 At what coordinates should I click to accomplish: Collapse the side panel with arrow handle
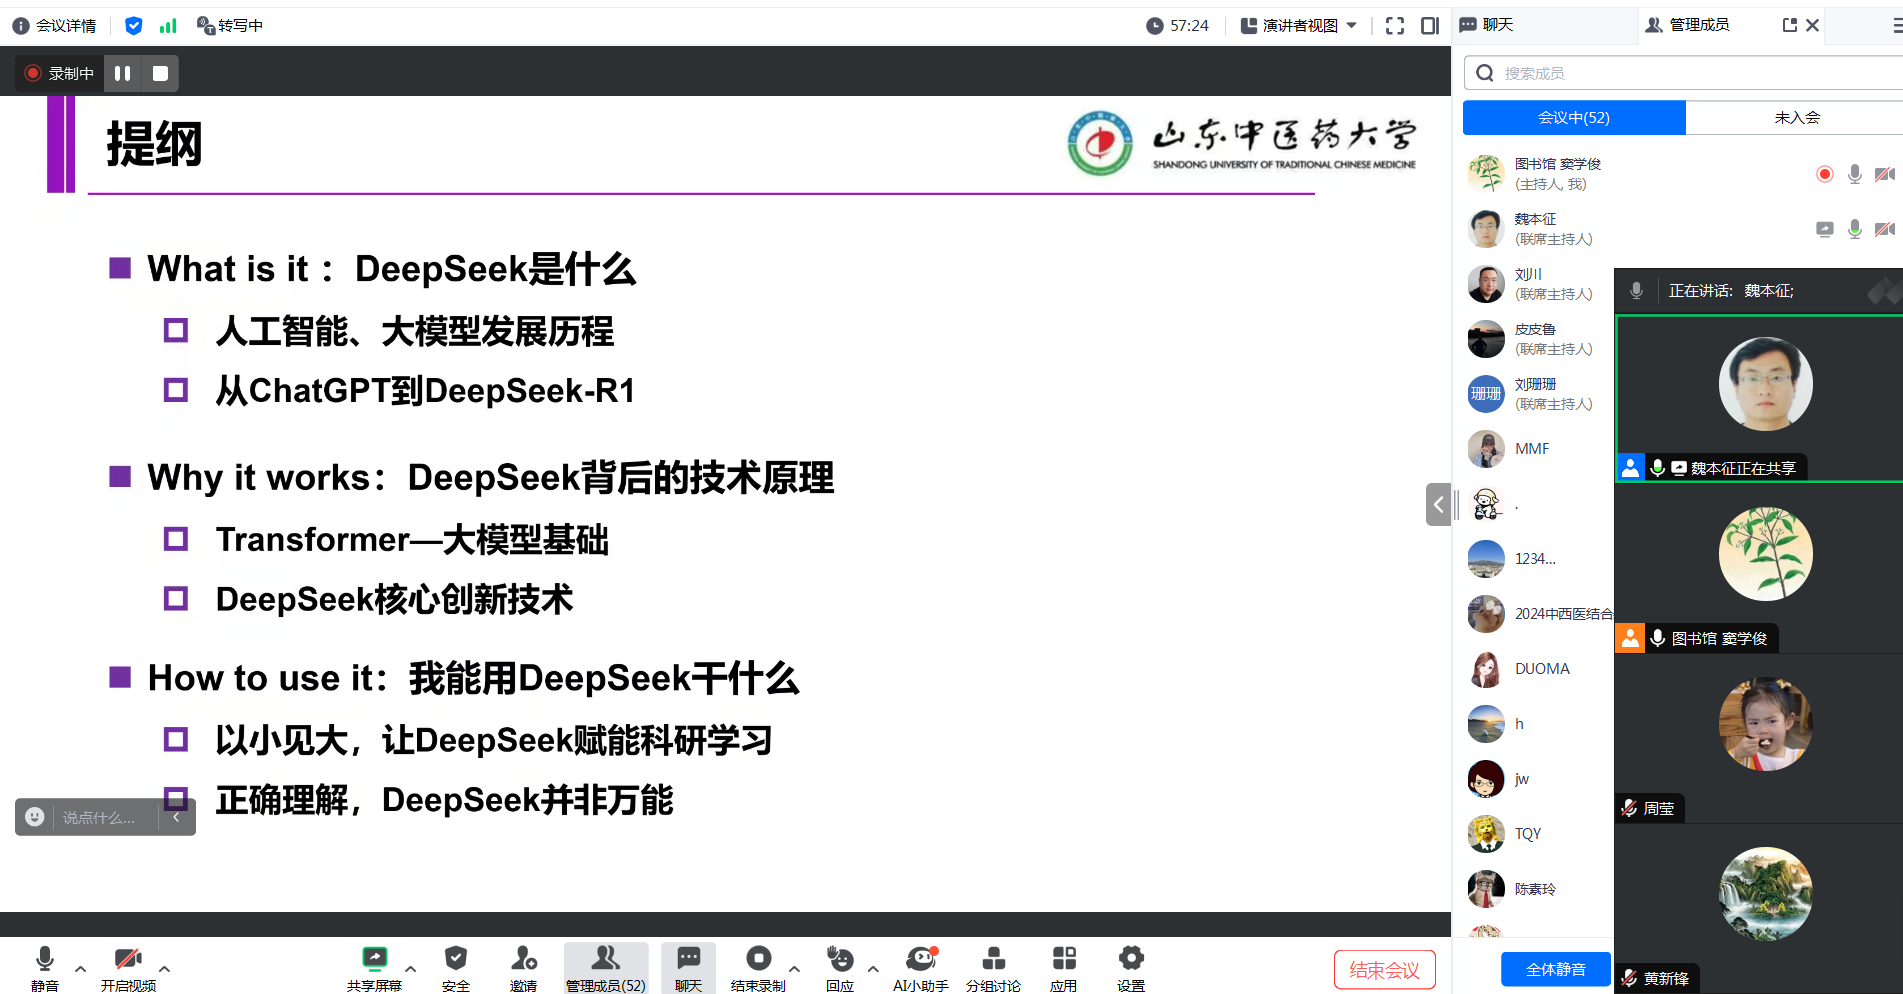click(1438, 504)
